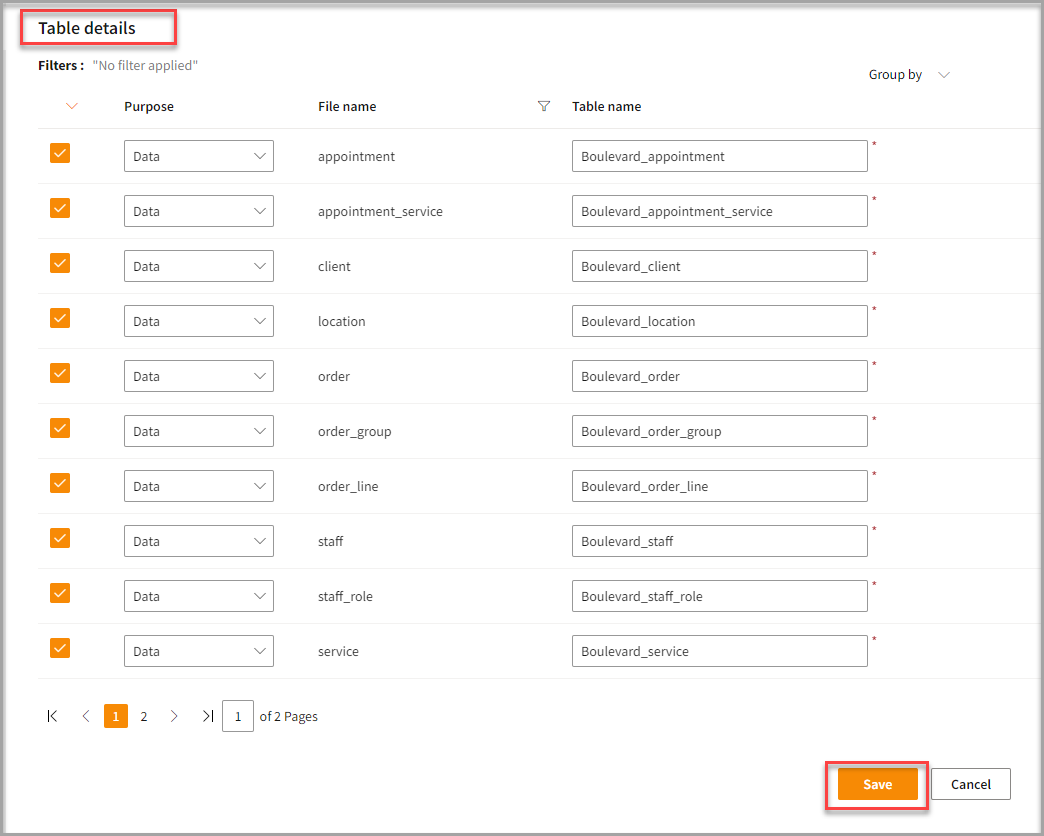Select page 1 in pagination
The image size is (1044, 836).
click(116, 716)
